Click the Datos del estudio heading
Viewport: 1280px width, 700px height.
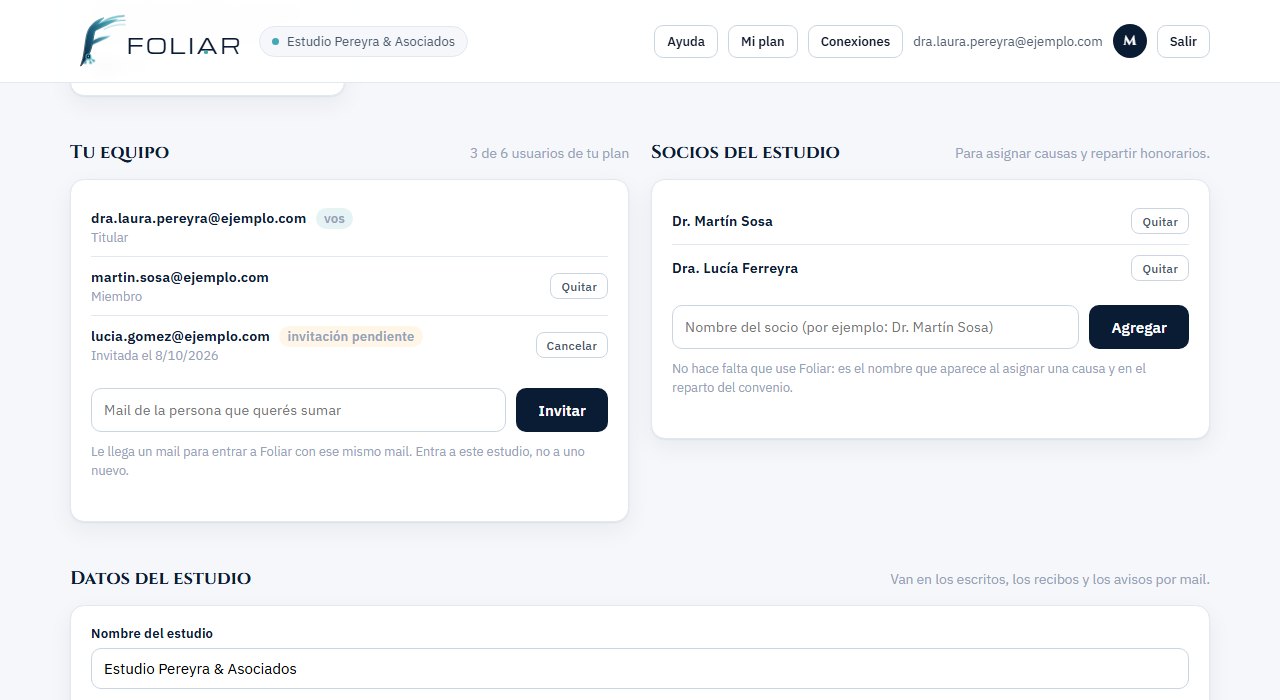pos(160,578)
